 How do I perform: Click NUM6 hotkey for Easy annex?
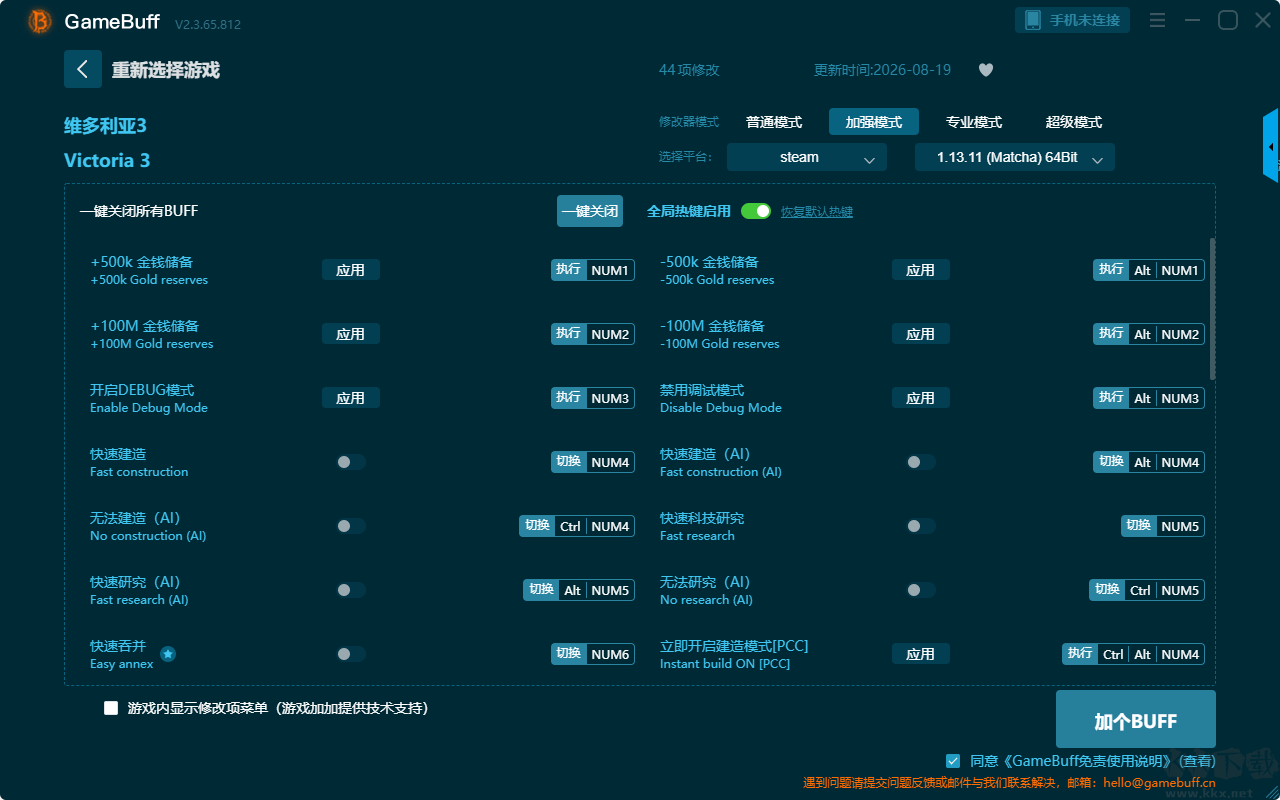[x=610, y=654]
